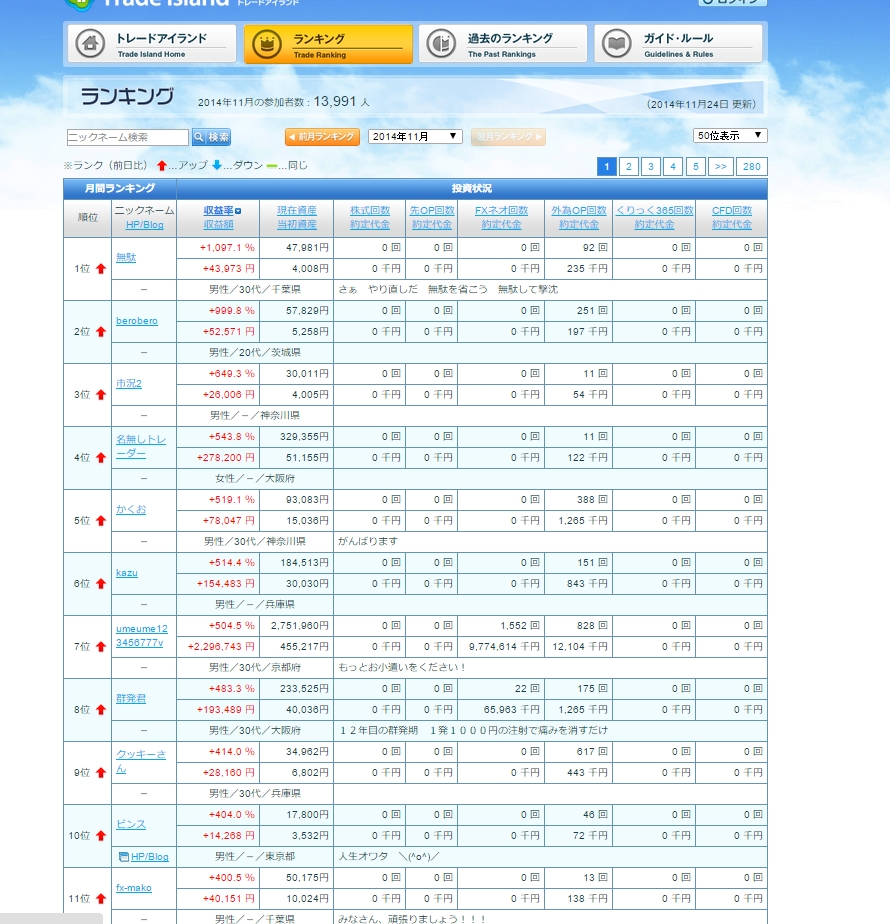Open the 2014年11月 month dropdown
Viewport: 890px width, 924px height.
coord(415,136)
